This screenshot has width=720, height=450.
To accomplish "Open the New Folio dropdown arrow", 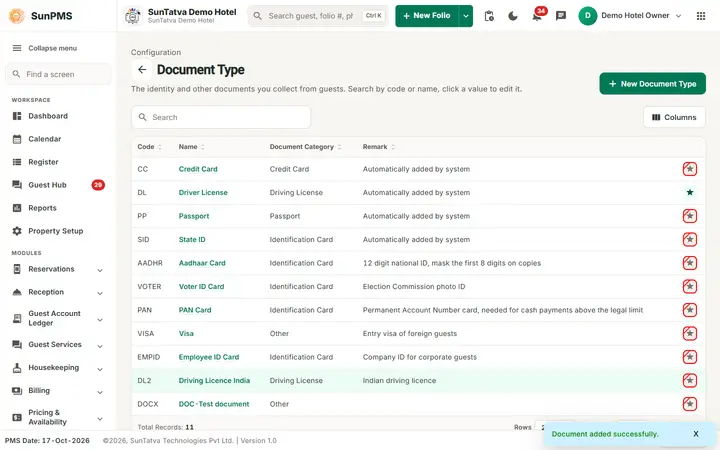I will [466, 16].
